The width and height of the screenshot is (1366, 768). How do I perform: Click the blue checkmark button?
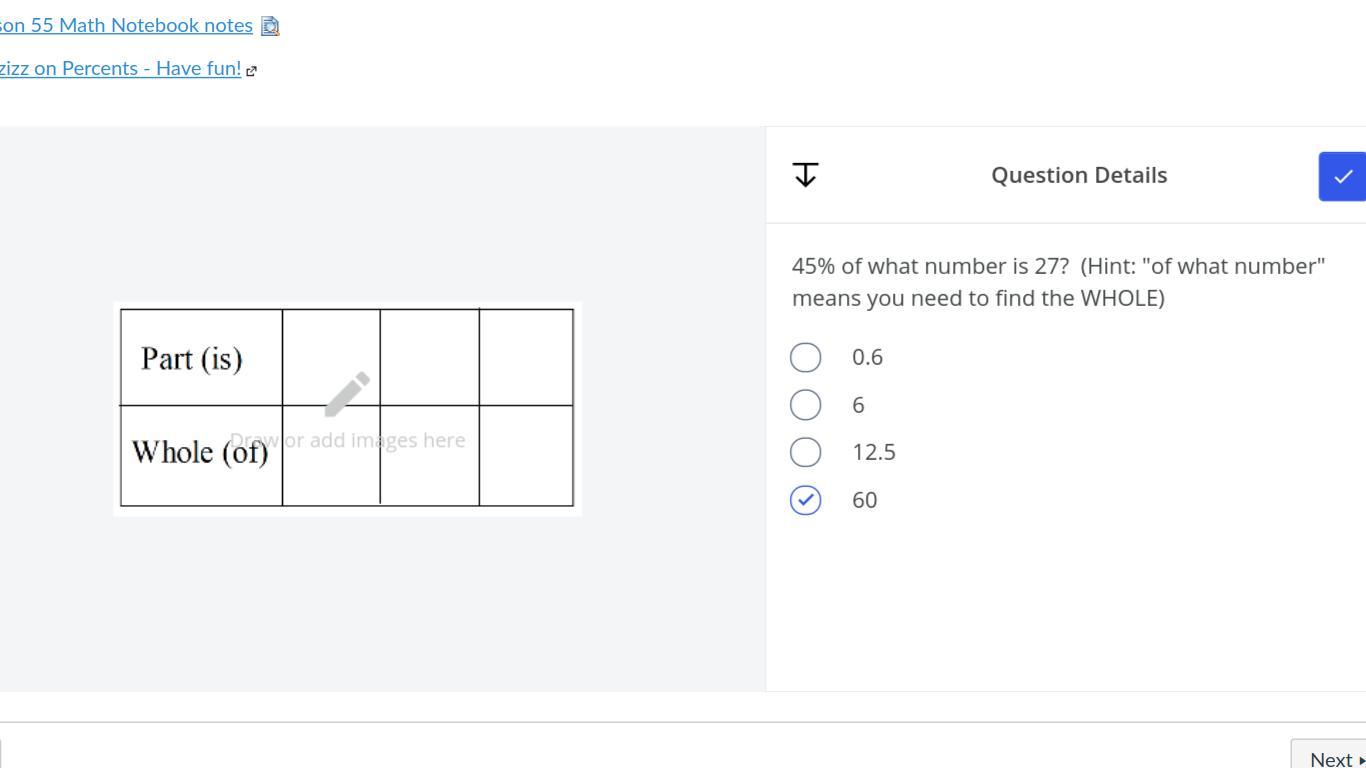tap(1342, 176)
